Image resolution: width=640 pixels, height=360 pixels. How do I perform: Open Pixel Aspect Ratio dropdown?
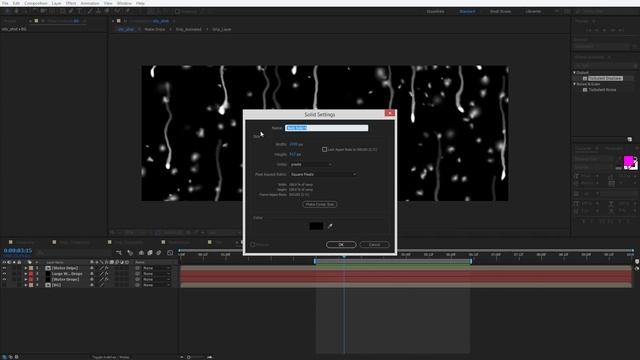(x=323, y=174)
